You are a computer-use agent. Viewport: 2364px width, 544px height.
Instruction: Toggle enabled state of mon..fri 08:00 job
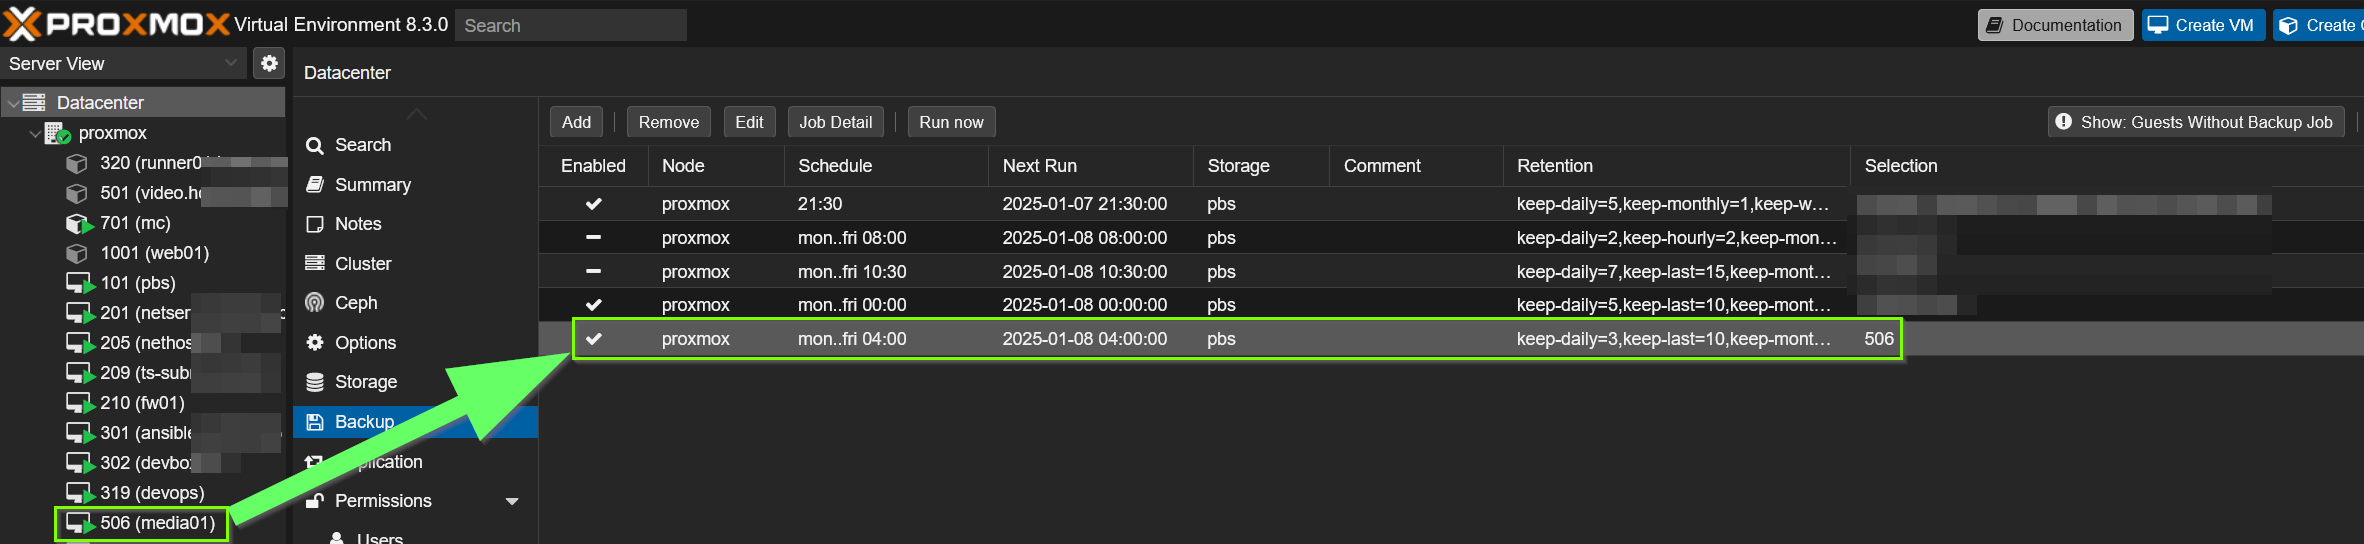(x=593, y=238)
